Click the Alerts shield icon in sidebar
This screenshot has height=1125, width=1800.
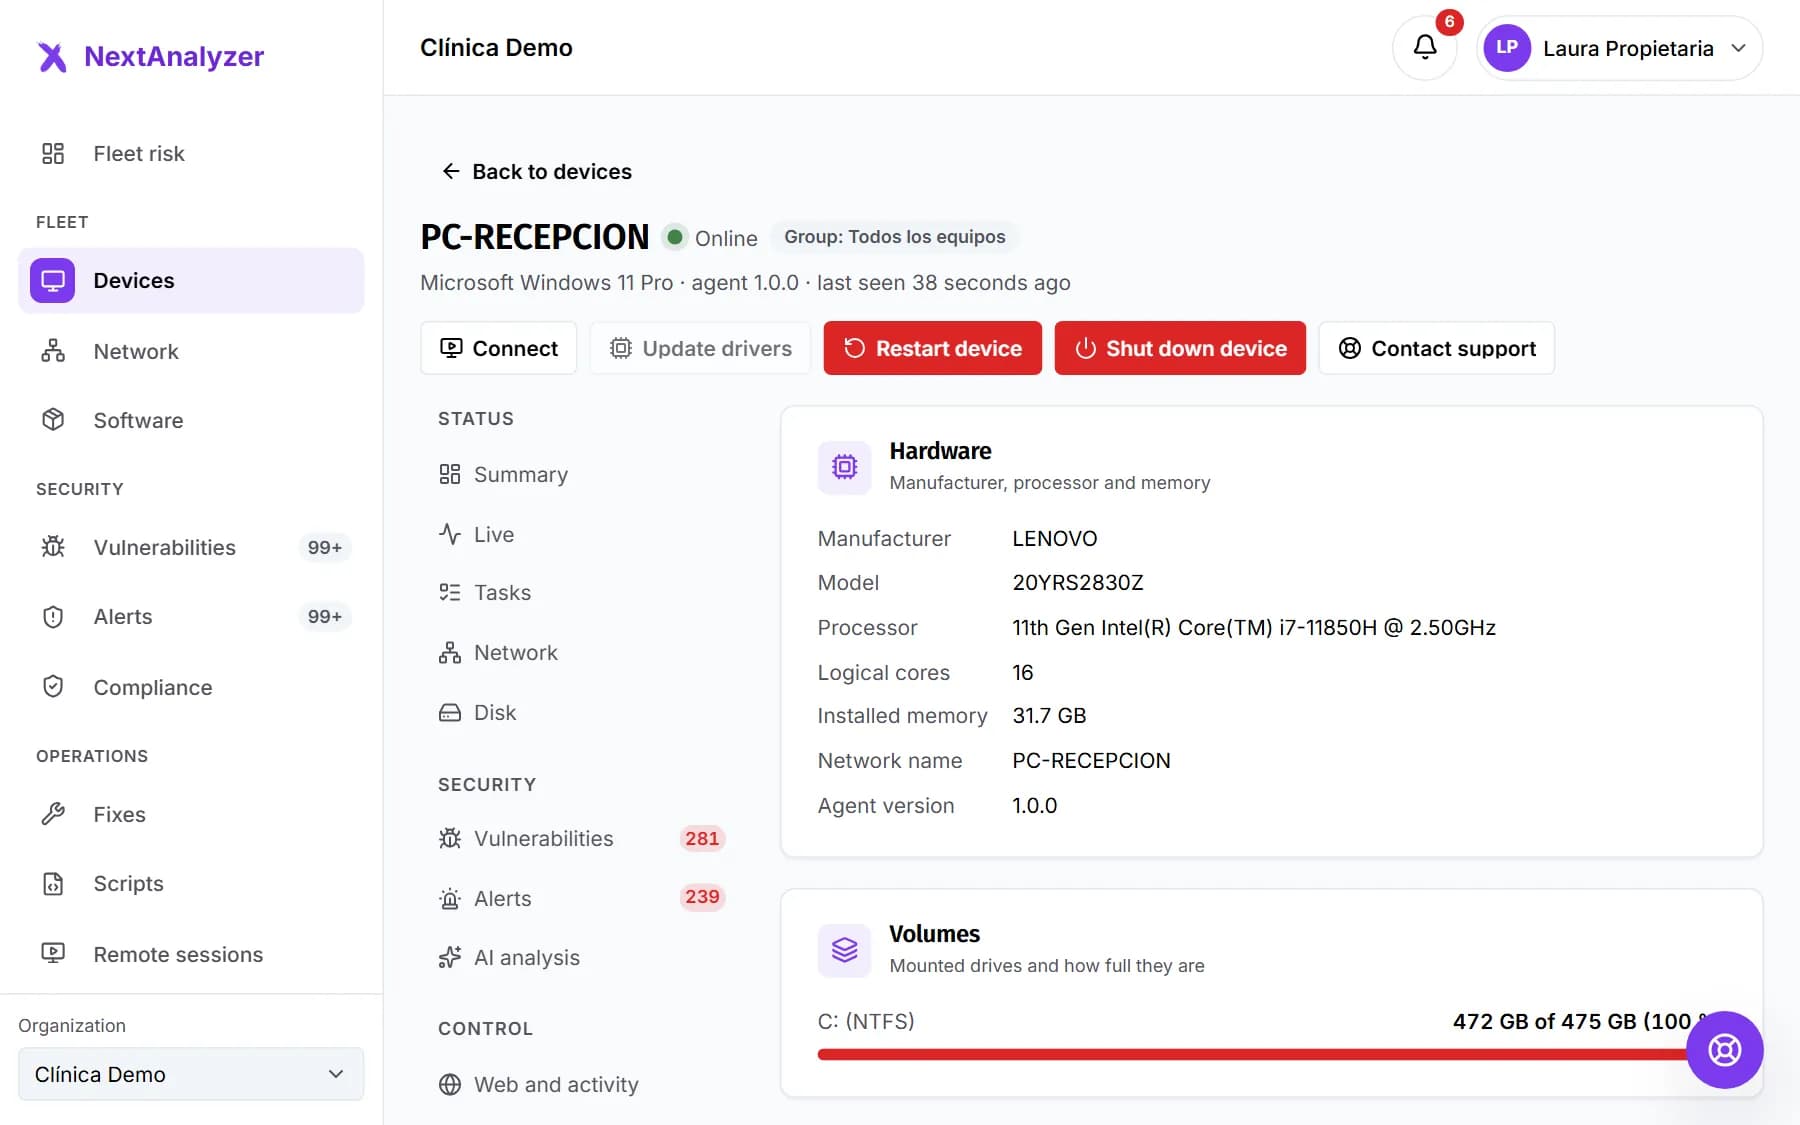coord(53,616)
